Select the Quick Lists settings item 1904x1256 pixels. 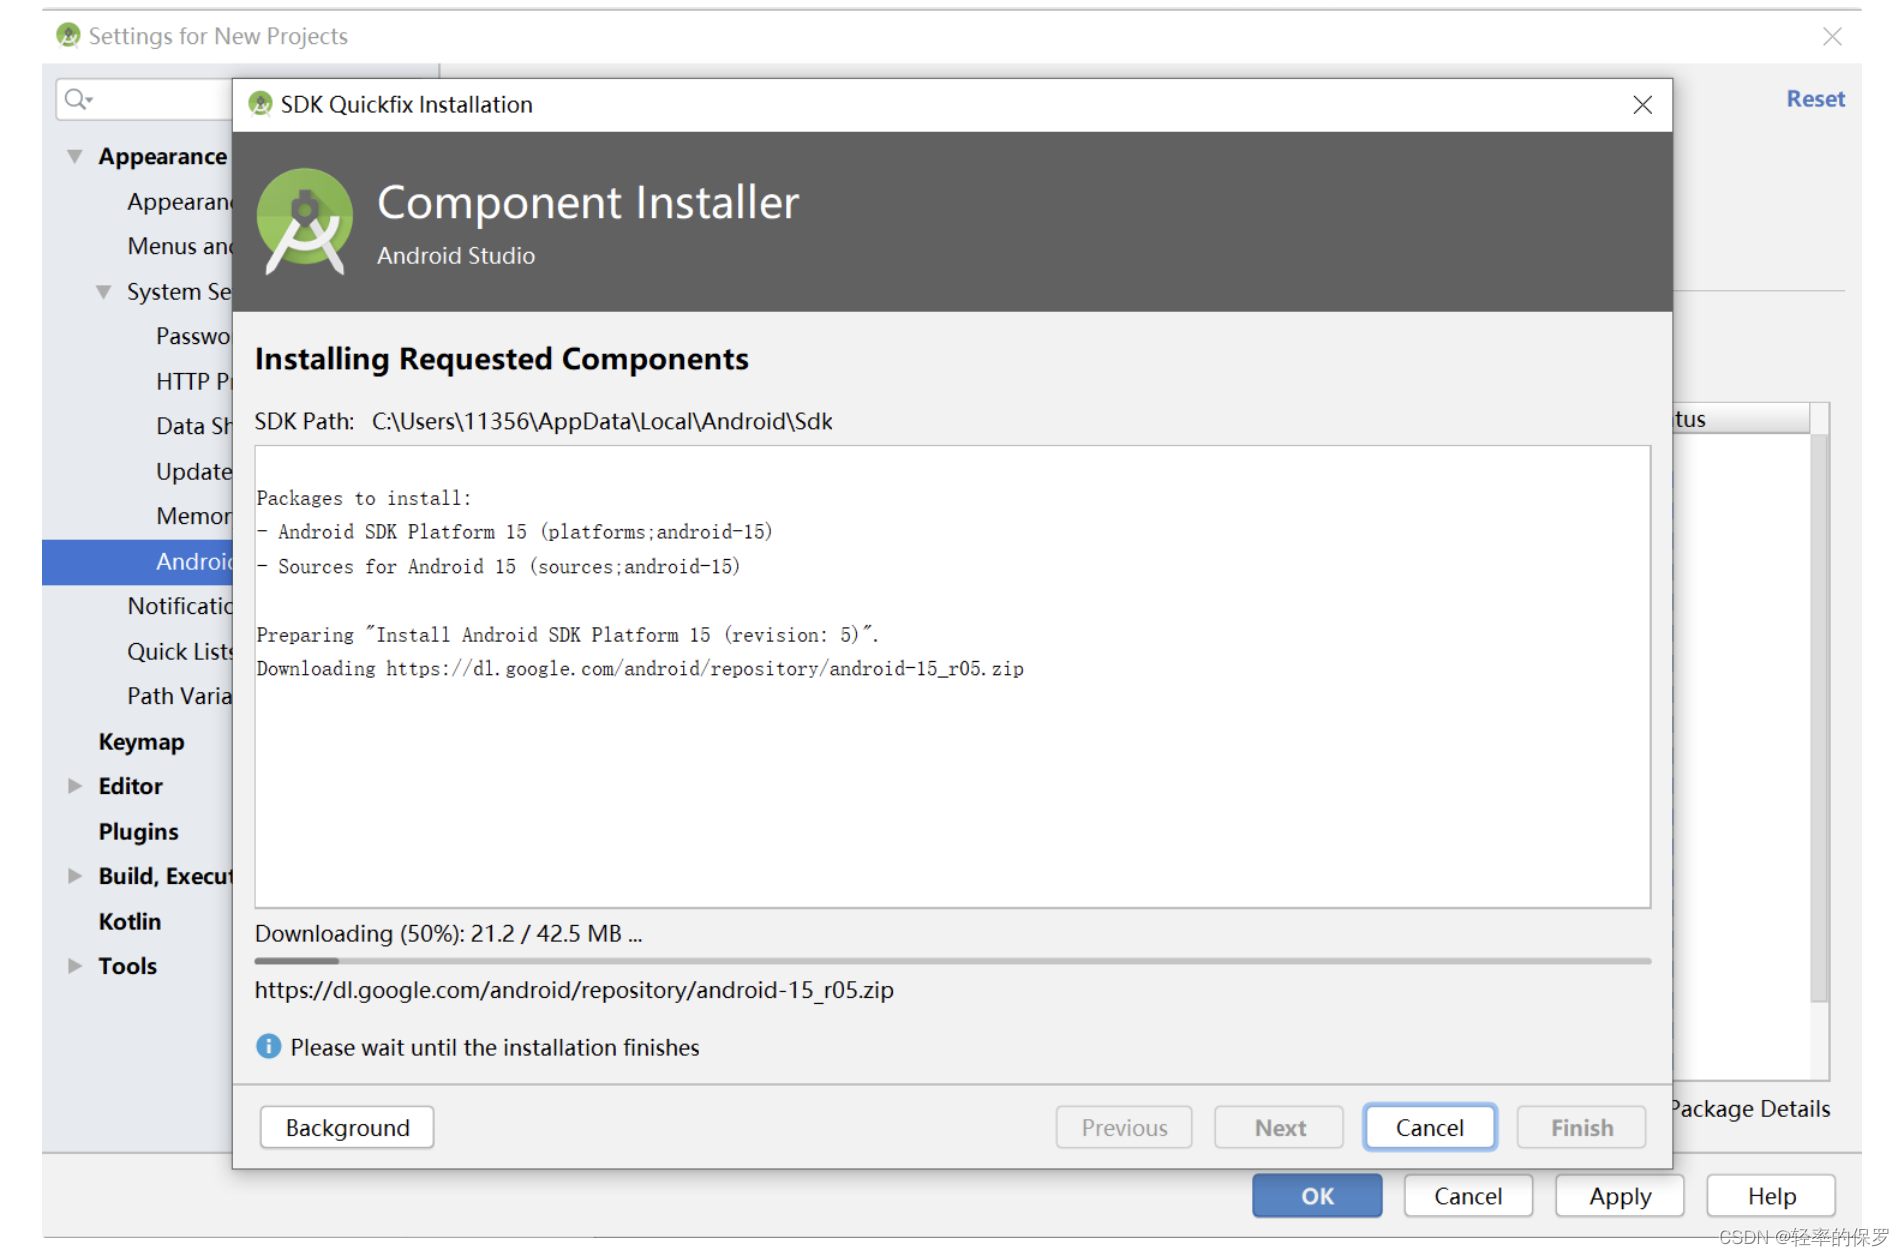[179, 651]
